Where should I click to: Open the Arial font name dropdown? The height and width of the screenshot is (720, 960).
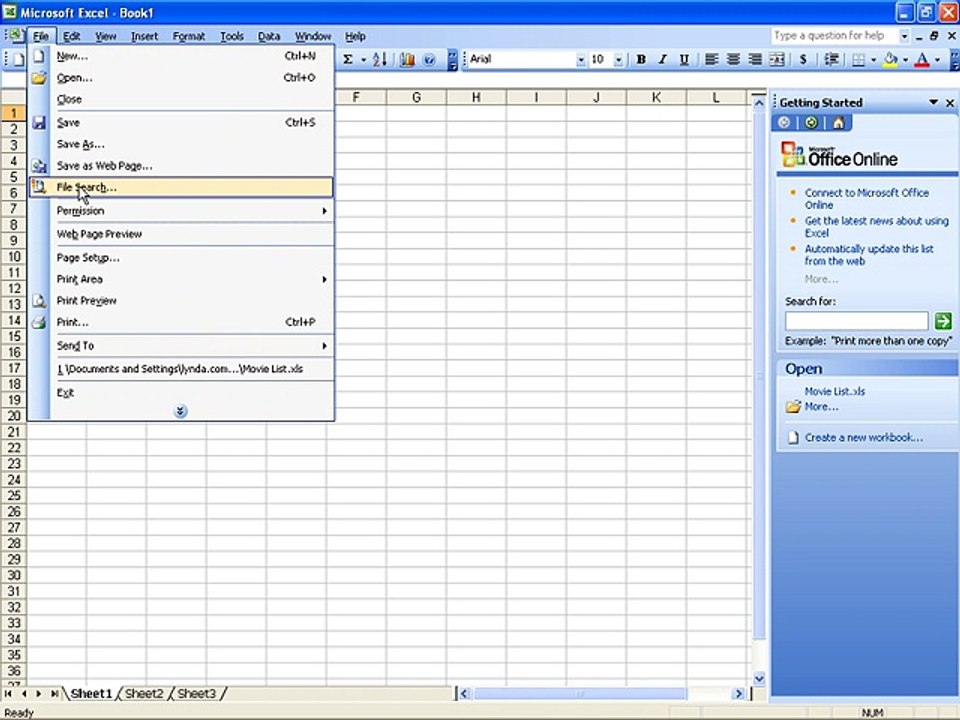click(x=580, y=59)
